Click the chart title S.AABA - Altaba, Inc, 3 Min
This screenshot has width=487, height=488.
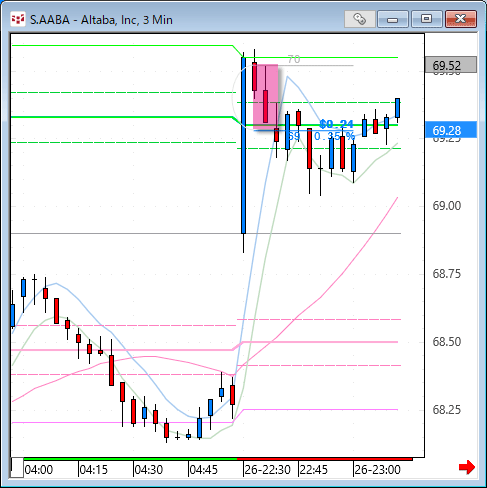point(101,20)
